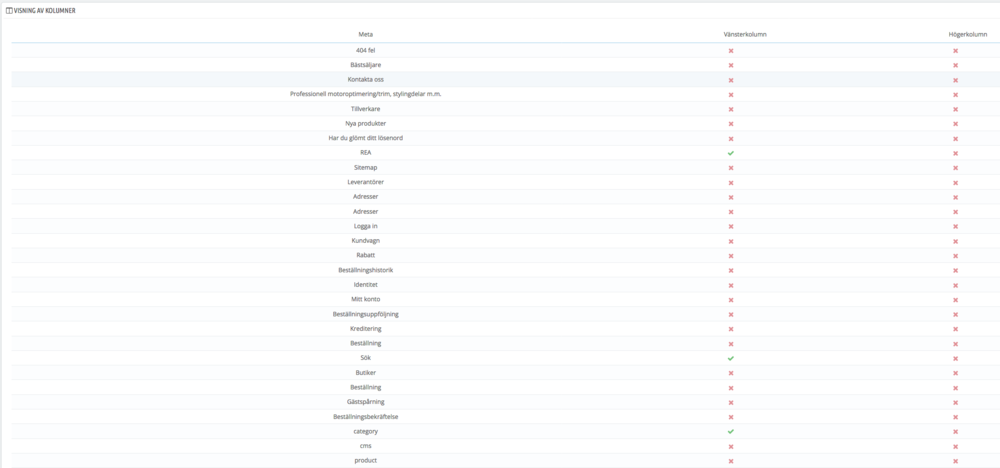Toggle left column for Nya produkter
The width and height of the screenshot is (1000, 468).
731,124
